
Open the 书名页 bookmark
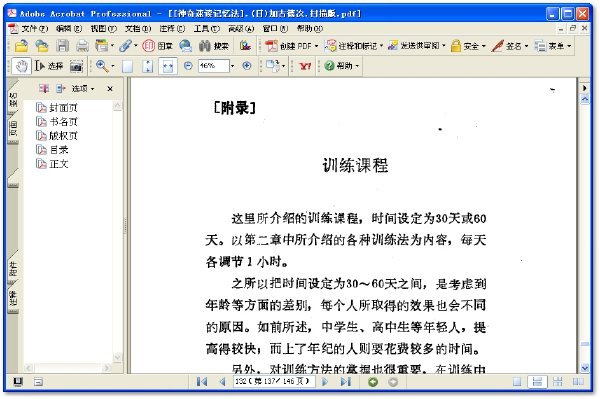pos(57,122)
